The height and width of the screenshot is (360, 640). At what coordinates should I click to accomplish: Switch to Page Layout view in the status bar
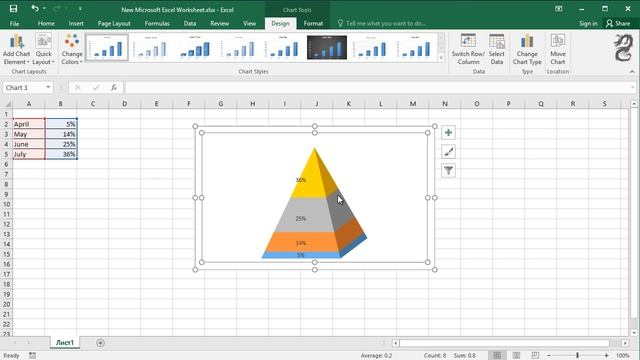516,356
